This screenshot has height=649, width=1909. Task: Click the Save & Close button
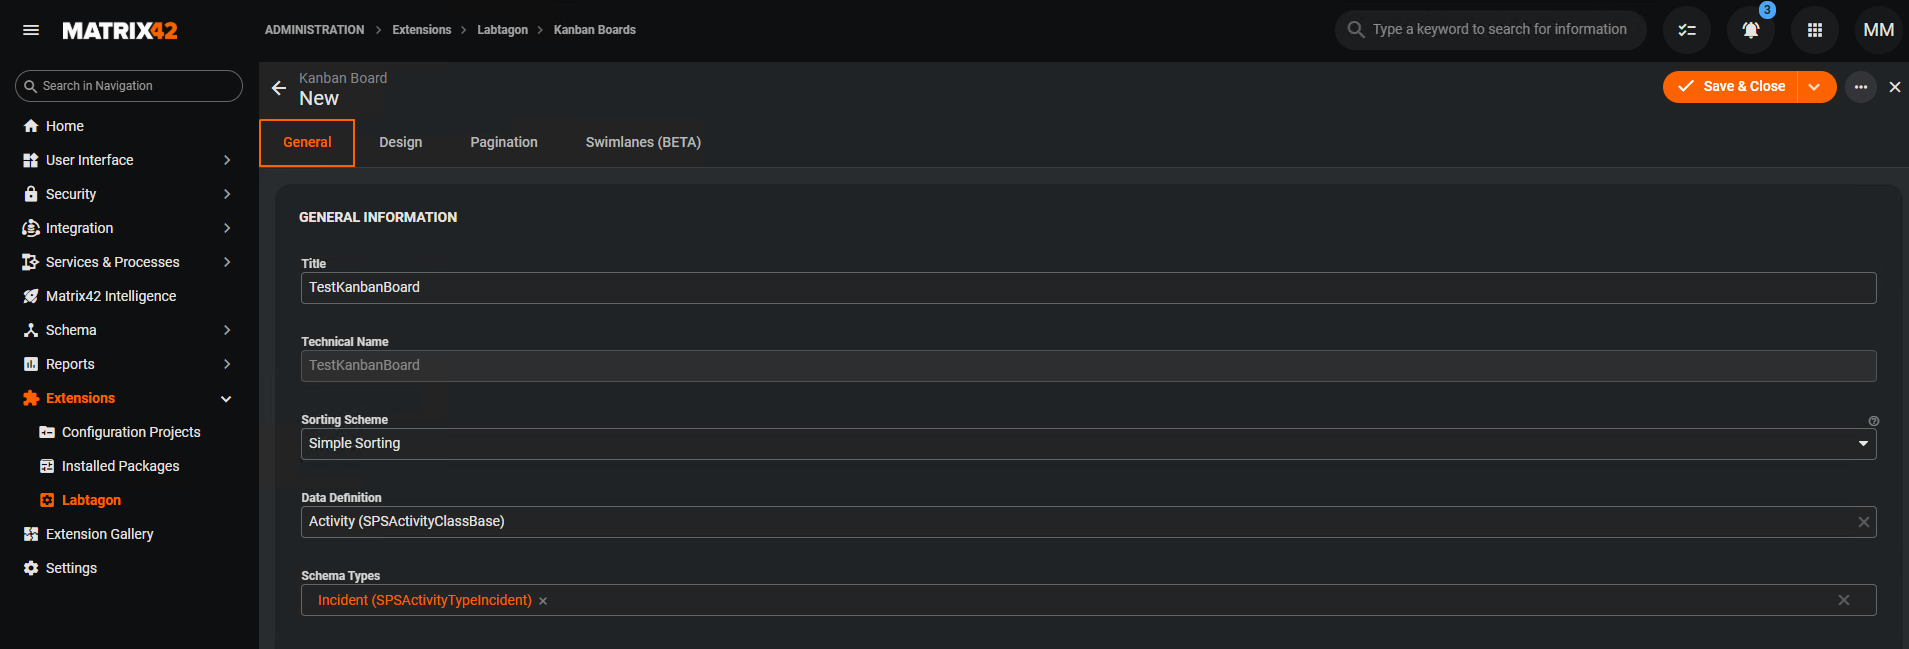click(x=1731, y=87)
